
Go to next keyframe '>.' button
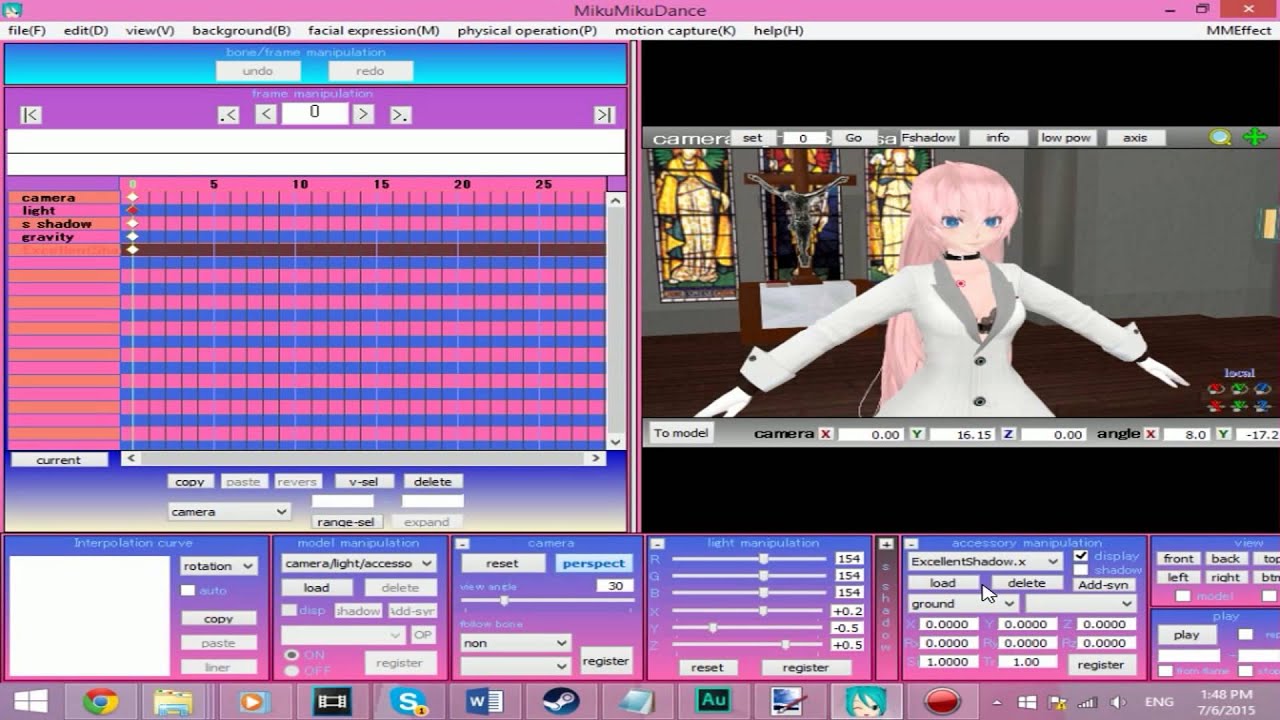pyautogui.click(x=400, y=115)
